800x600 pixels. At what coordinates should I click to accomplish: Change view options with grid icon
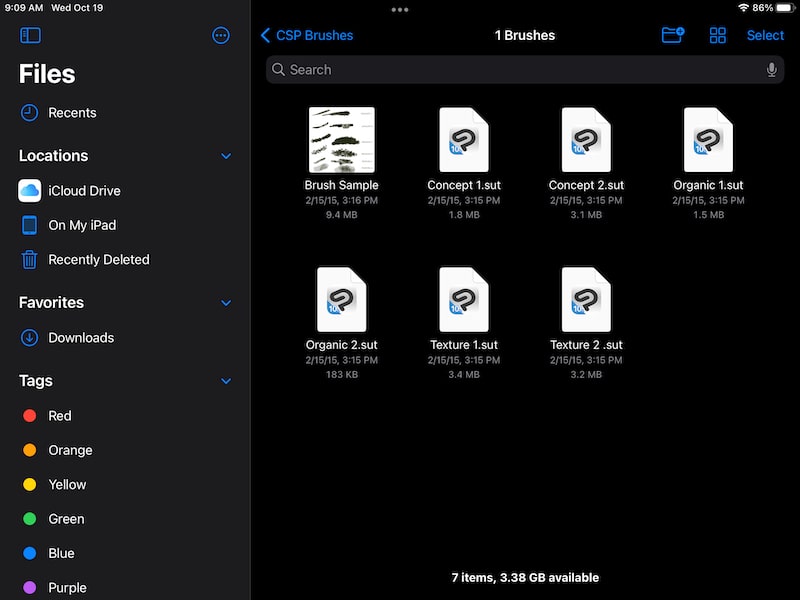coord(717,35)
